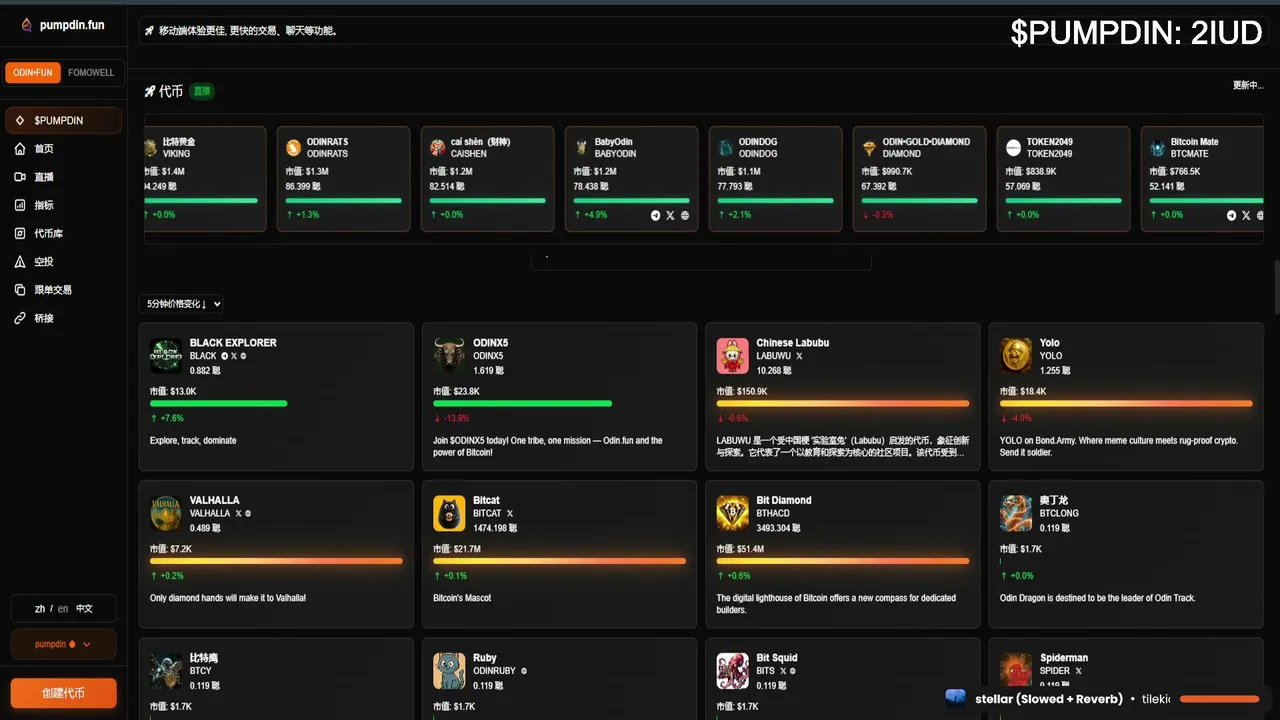Click the Chinese Labubu avatar image
The image size is (1280, 720).
pos(733,356)
